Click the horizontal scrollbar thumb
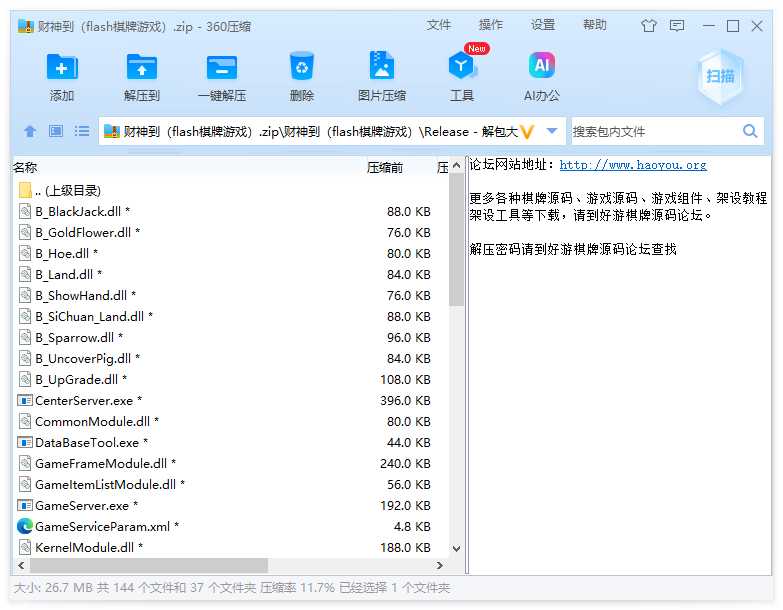The width and height of the screenshot is (783, 610). (x=149, y=566)
